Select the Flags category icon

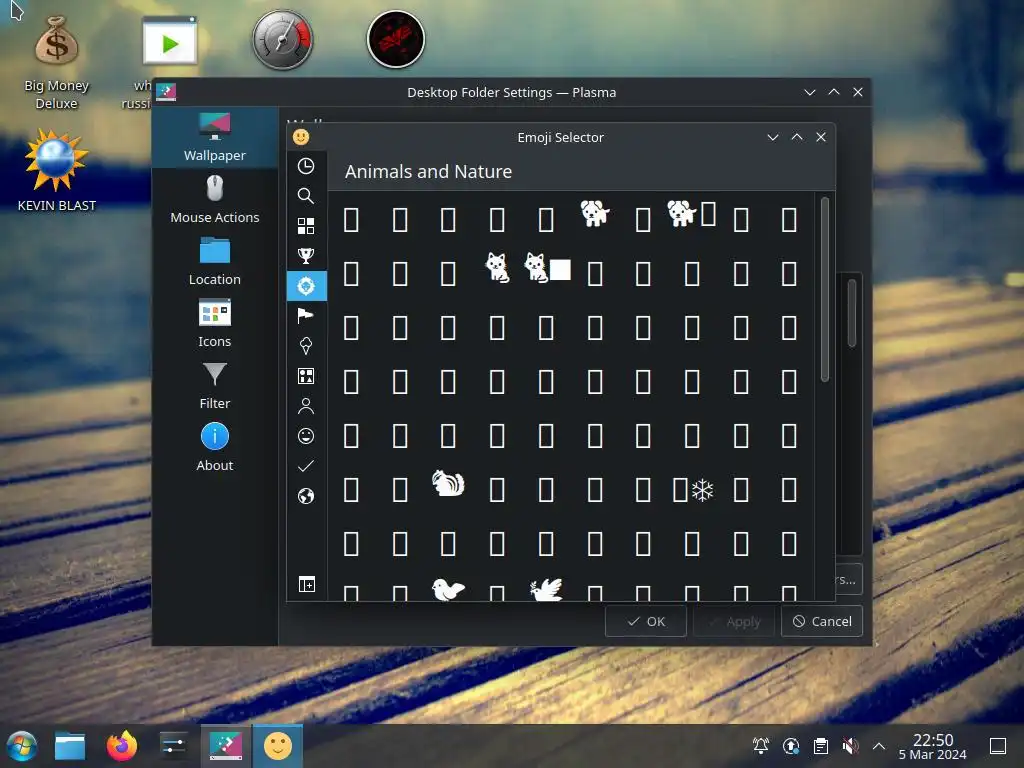pyautogui.click(x=306, y=316)
